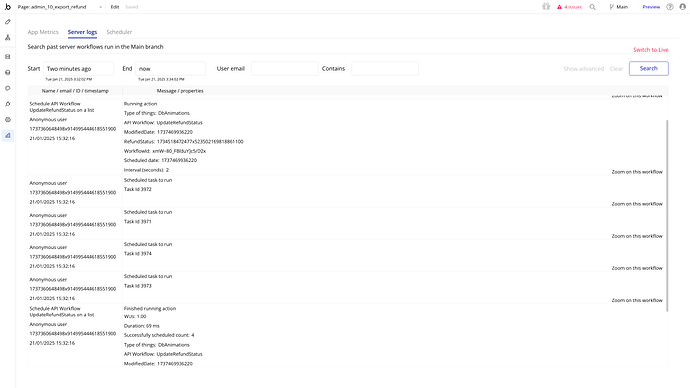The height and width of the screenshot is (388, 690).
Task: Click the magnifier search icon in top bar
Action: click(x=593, y=7)
